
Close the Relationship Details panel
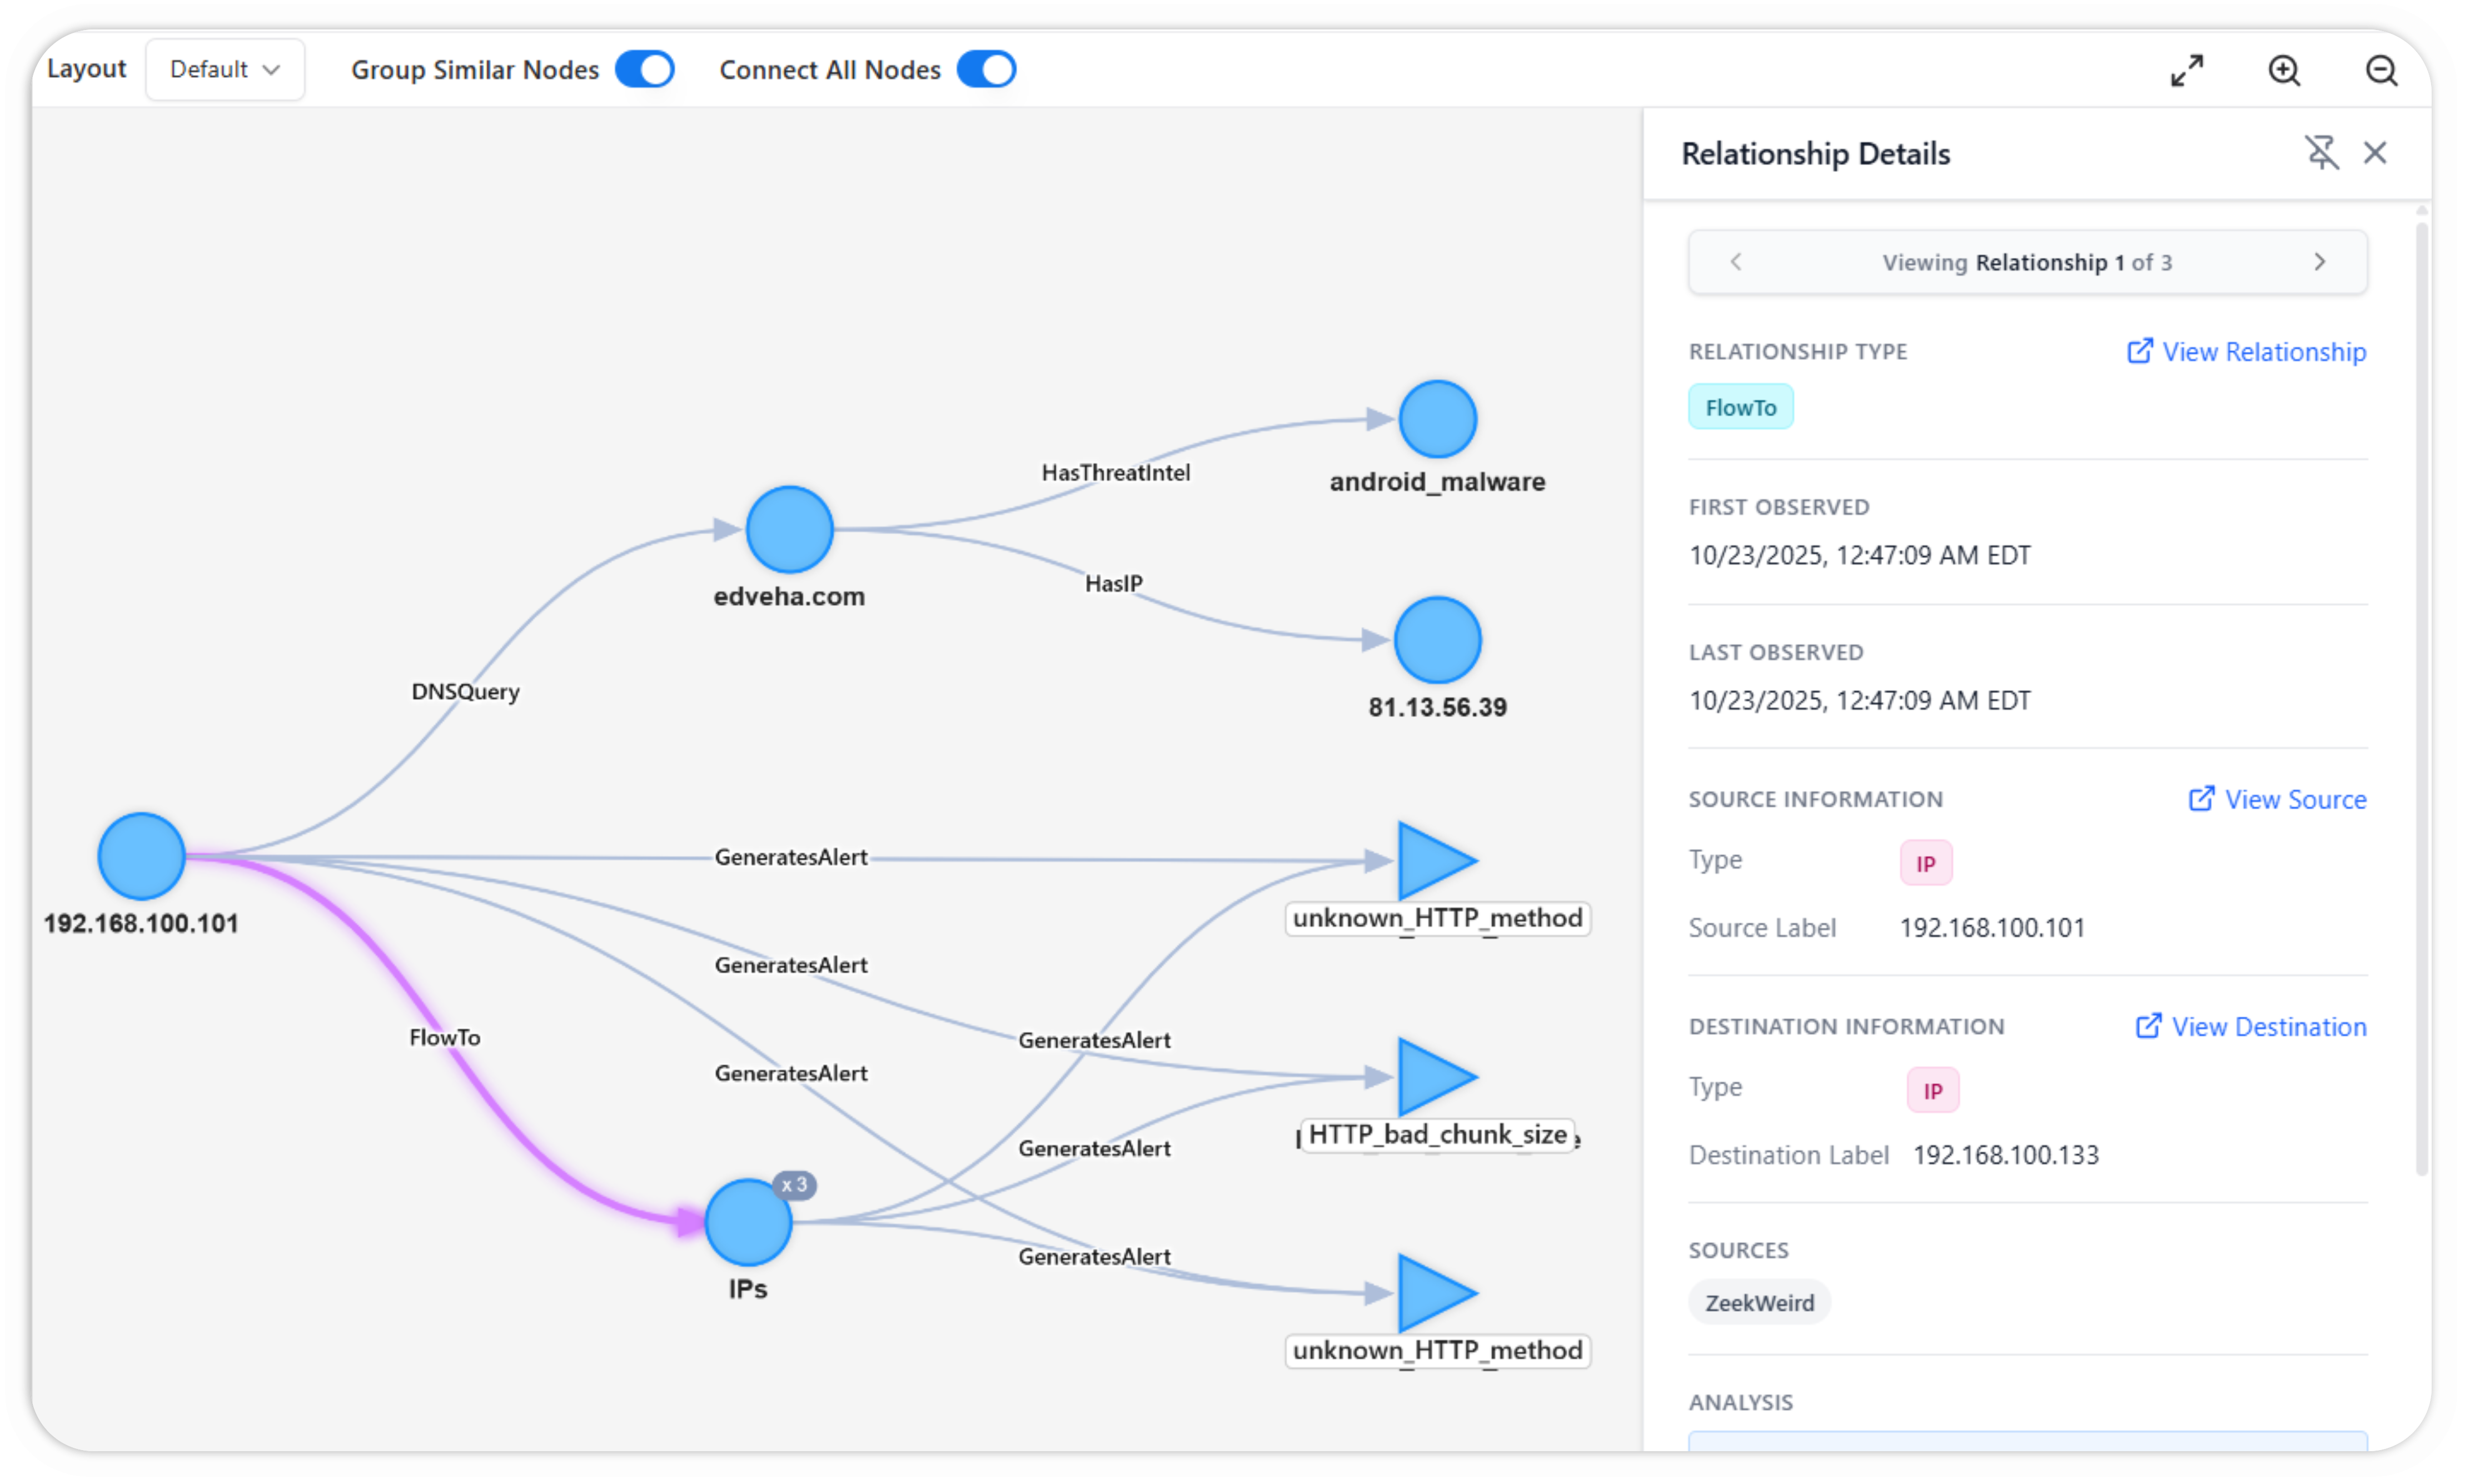pos(2375,153)
